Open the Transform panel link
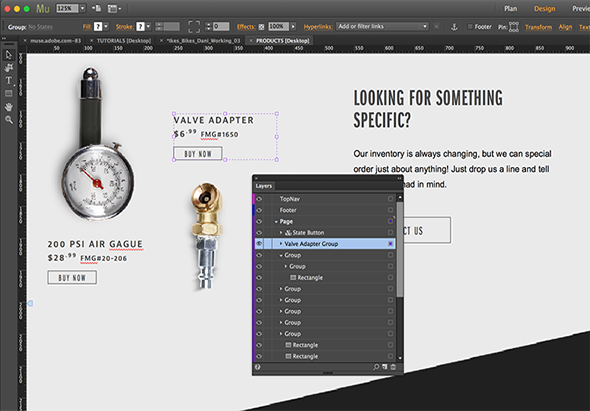This screenshot has height=411, width=590. tap(538, 27)
